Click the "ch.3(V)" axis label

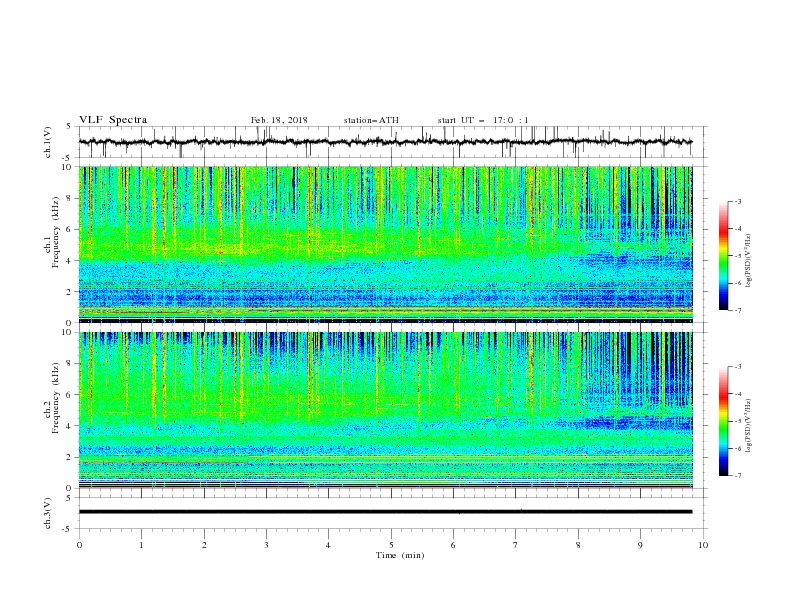click(x=48, y=513)
